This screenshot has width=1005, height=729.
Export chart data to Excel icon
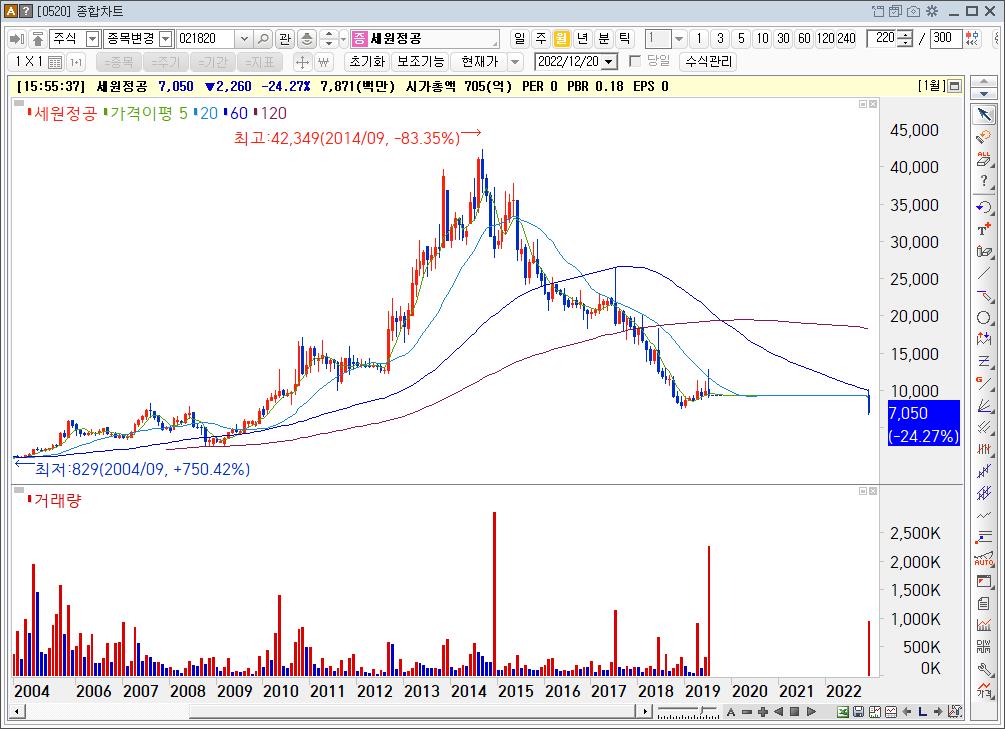842,712
